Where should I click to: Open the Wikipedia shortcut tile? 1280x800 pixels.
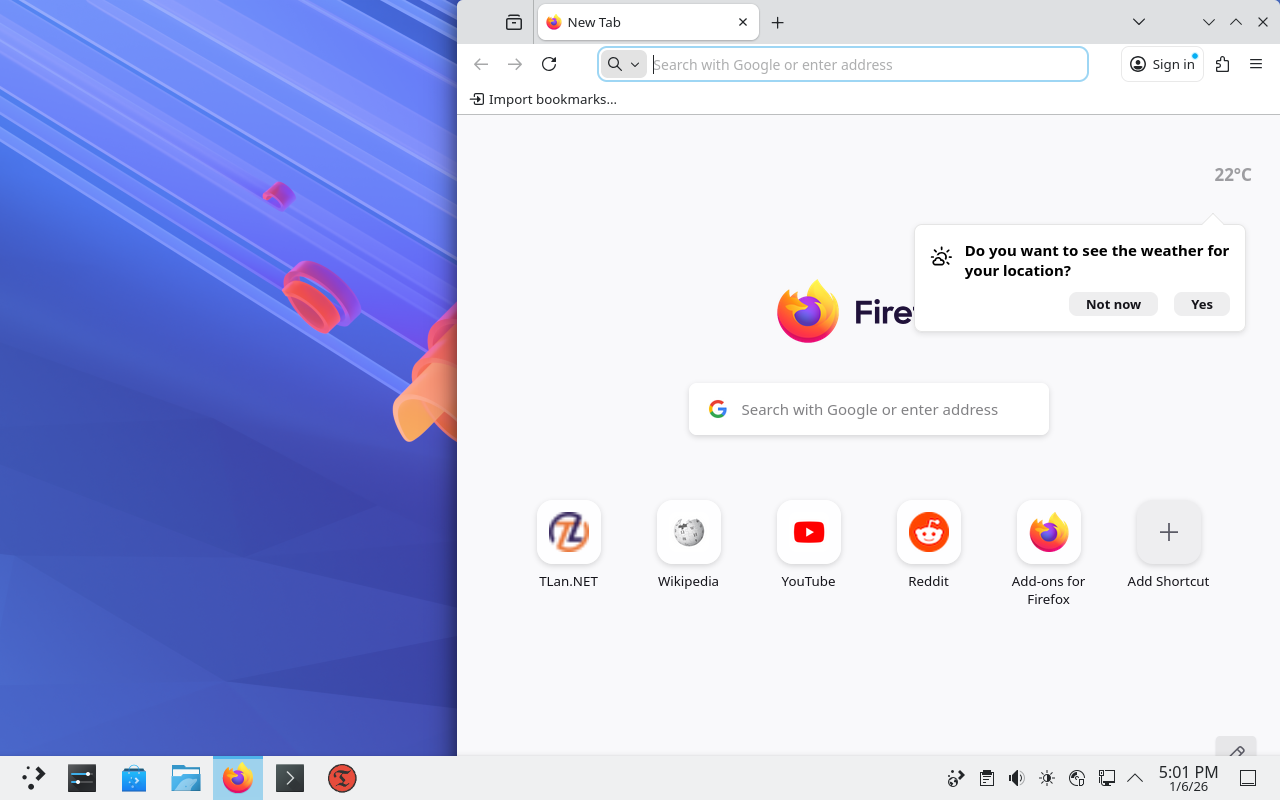pos(688,533)
